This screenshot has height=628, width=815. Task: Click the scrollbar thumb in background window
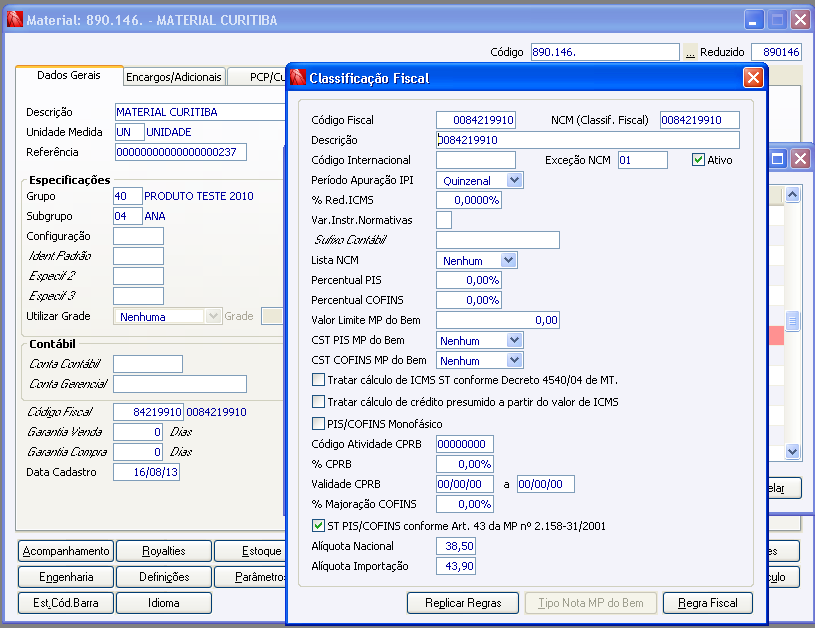coord(792,321)
